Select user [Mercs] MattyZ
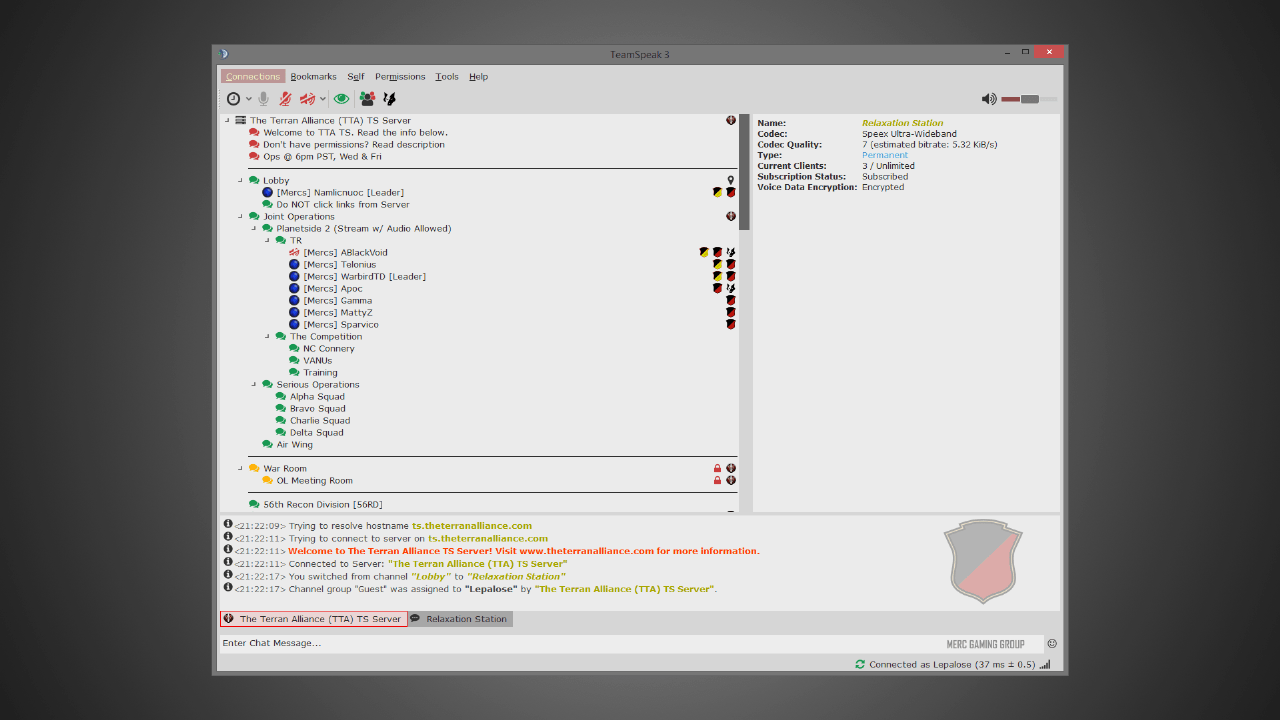1280x720 pixels. (x=338, y=312)
